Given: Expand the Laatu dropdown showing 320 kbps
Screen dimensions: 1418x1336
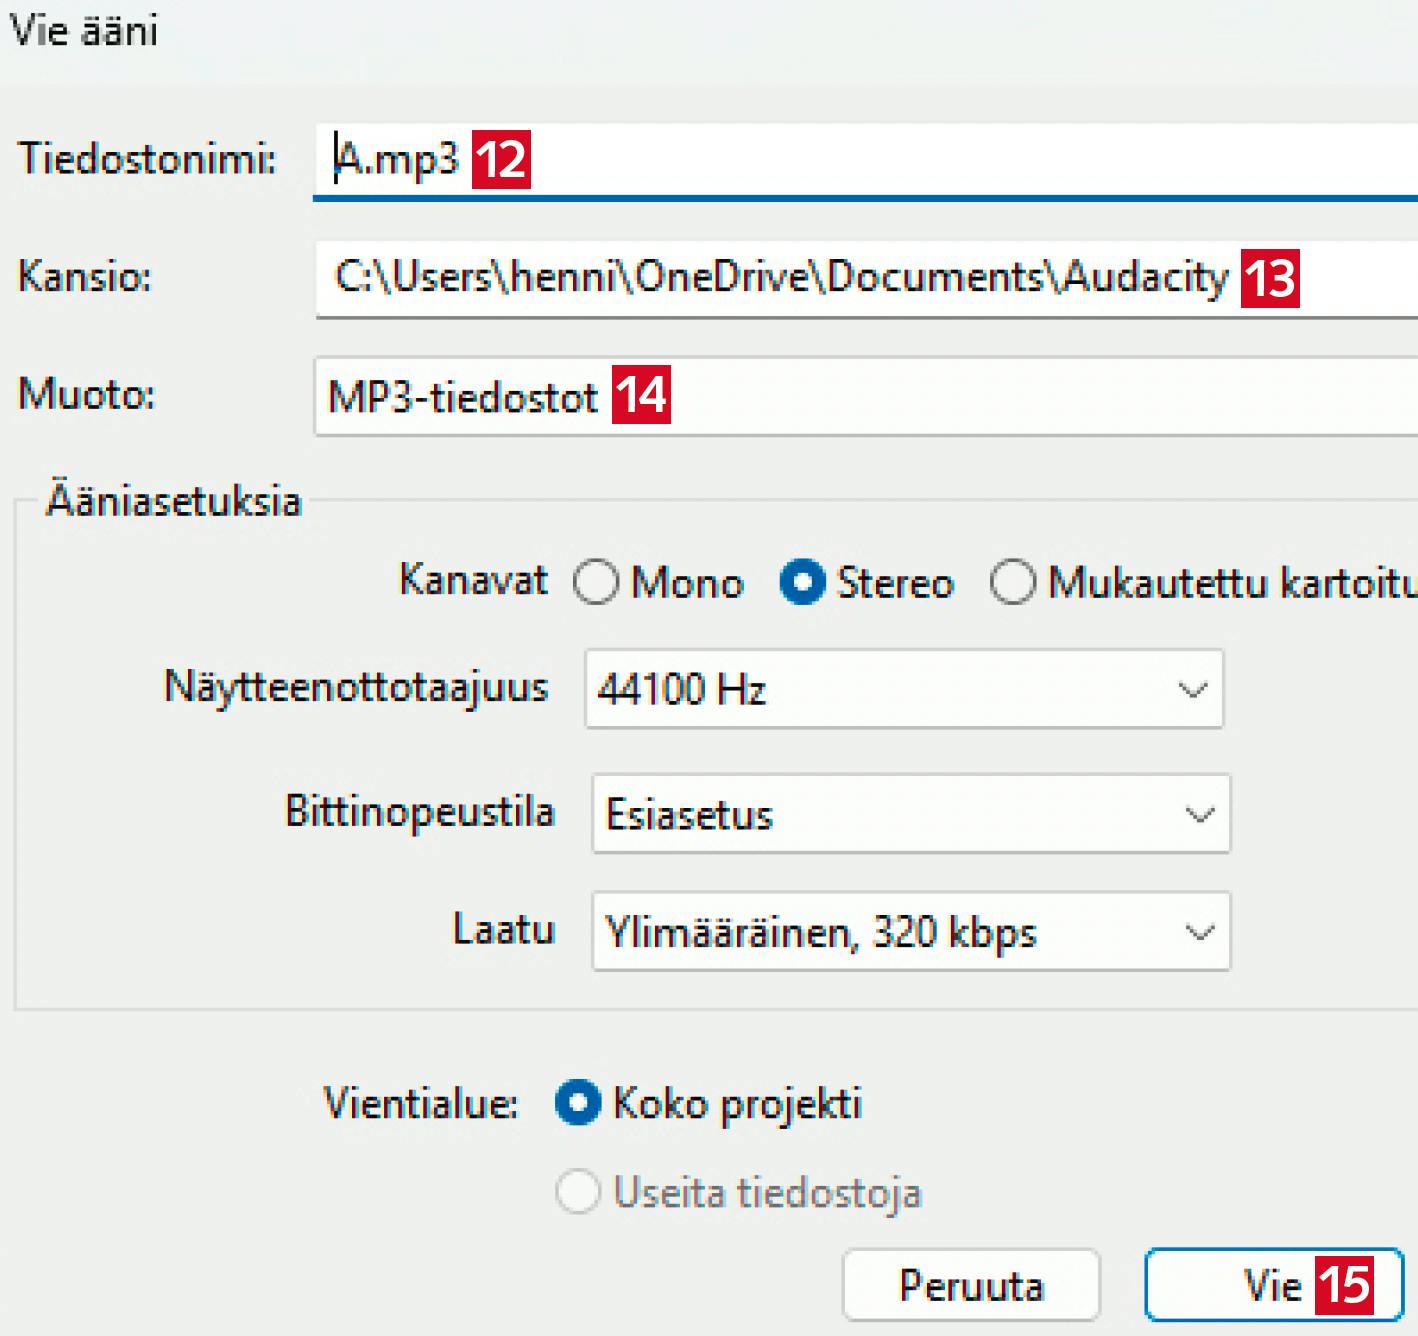Looking at the screenshot, I should [x=910, y=933].
